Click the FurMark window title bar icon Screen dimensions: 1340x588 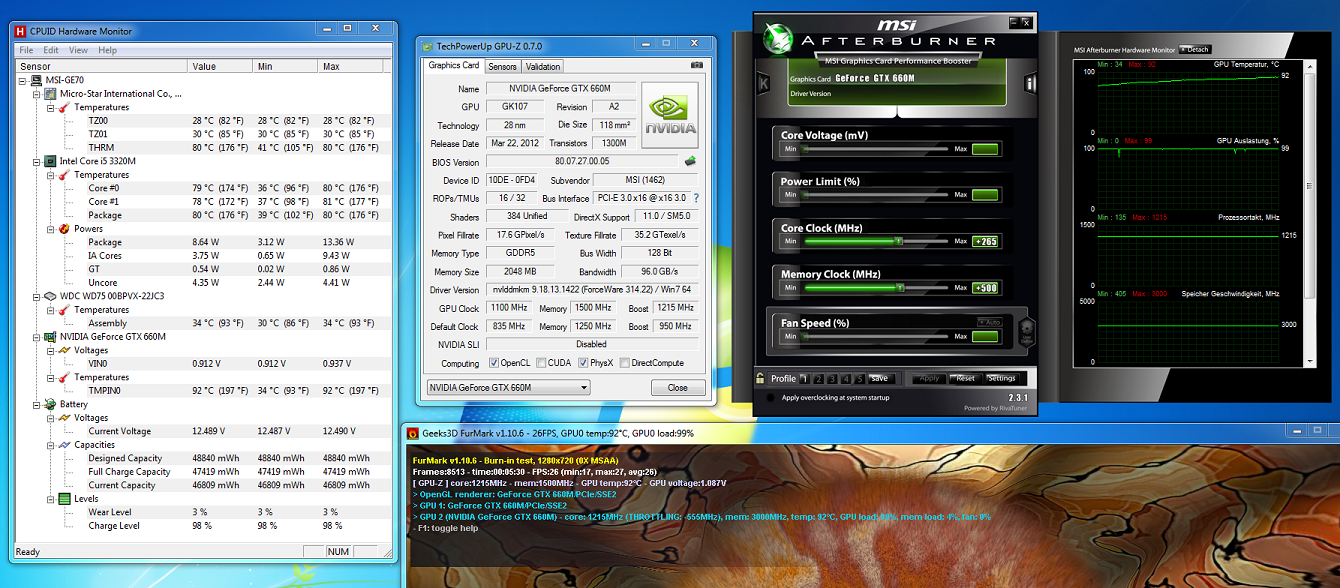(x=411, y=433)
